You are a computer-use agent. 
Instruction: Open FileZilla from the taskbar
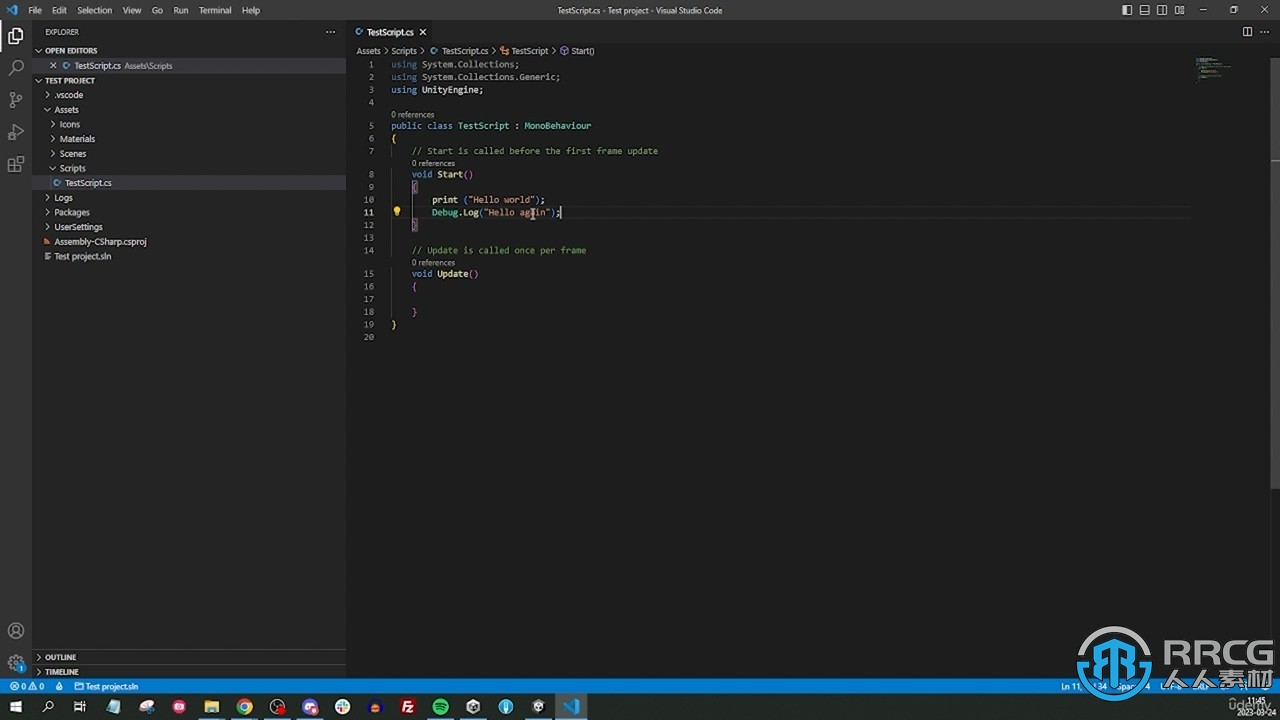pyautogui.click(x=407, y=707)
